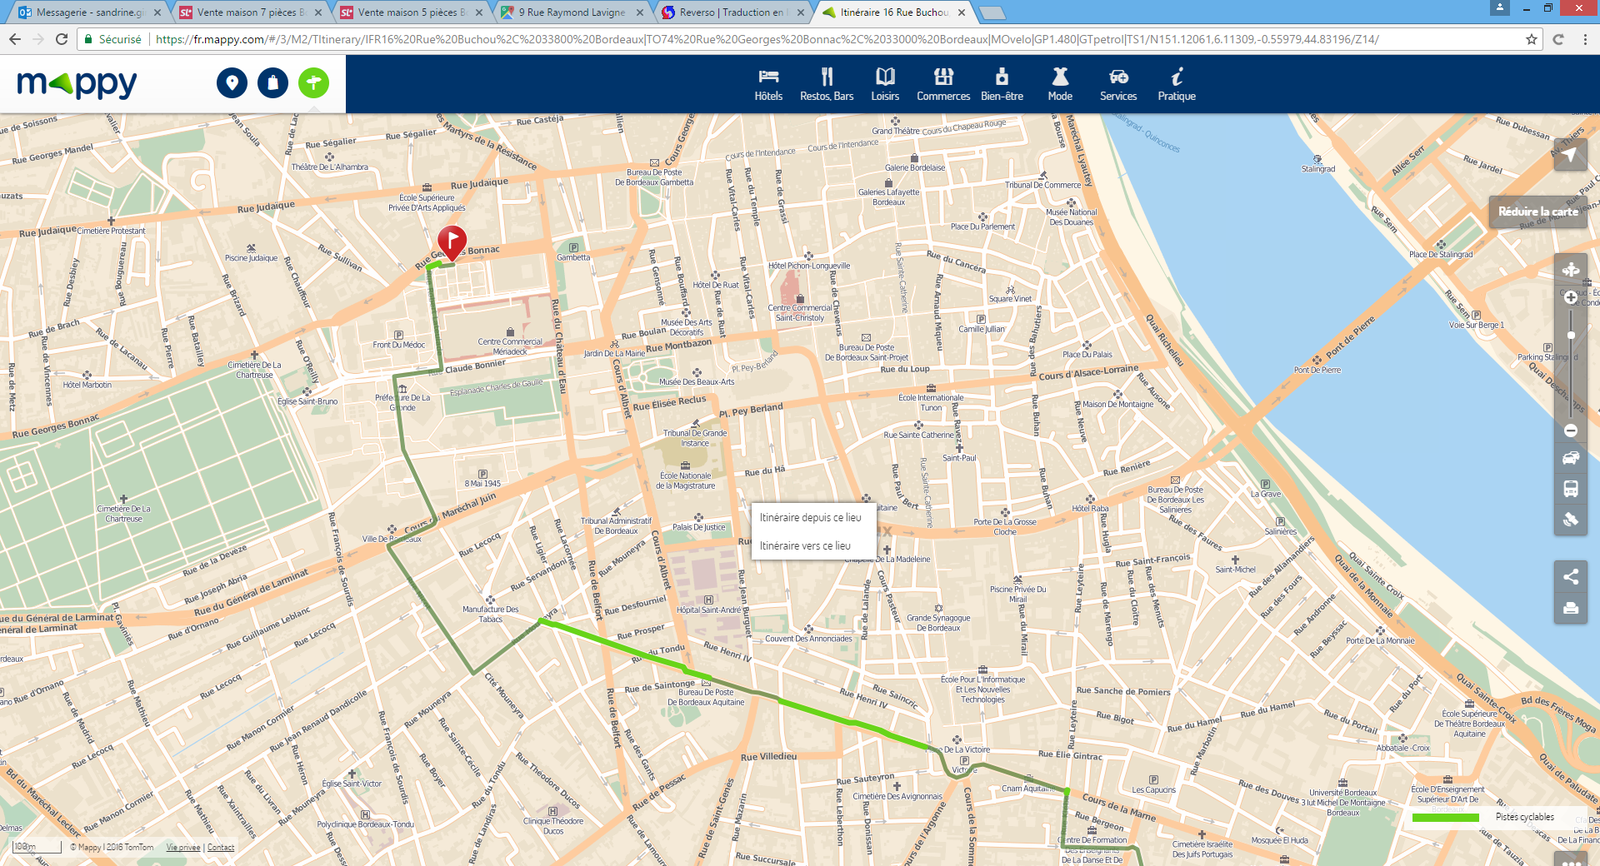Open the place search pin icon
The image size is (1600, 866).
point(232,83)
